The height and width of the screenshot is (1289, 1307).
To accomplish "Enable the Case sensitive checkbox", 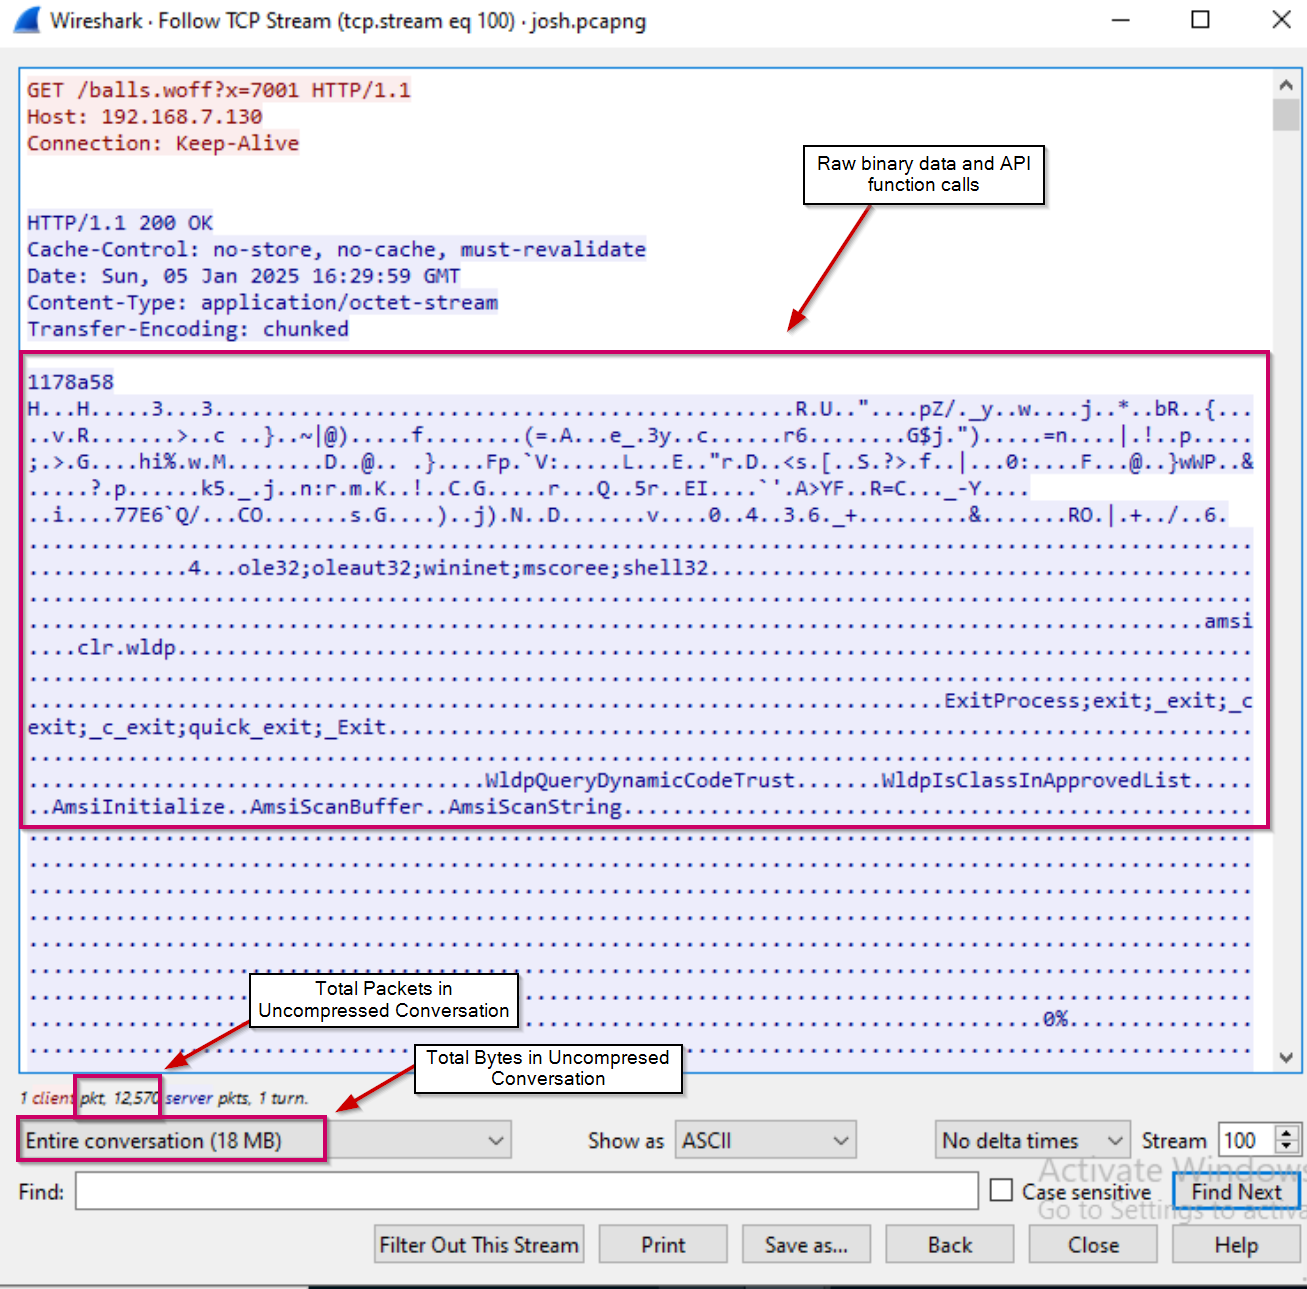I will [1001, 1191].
